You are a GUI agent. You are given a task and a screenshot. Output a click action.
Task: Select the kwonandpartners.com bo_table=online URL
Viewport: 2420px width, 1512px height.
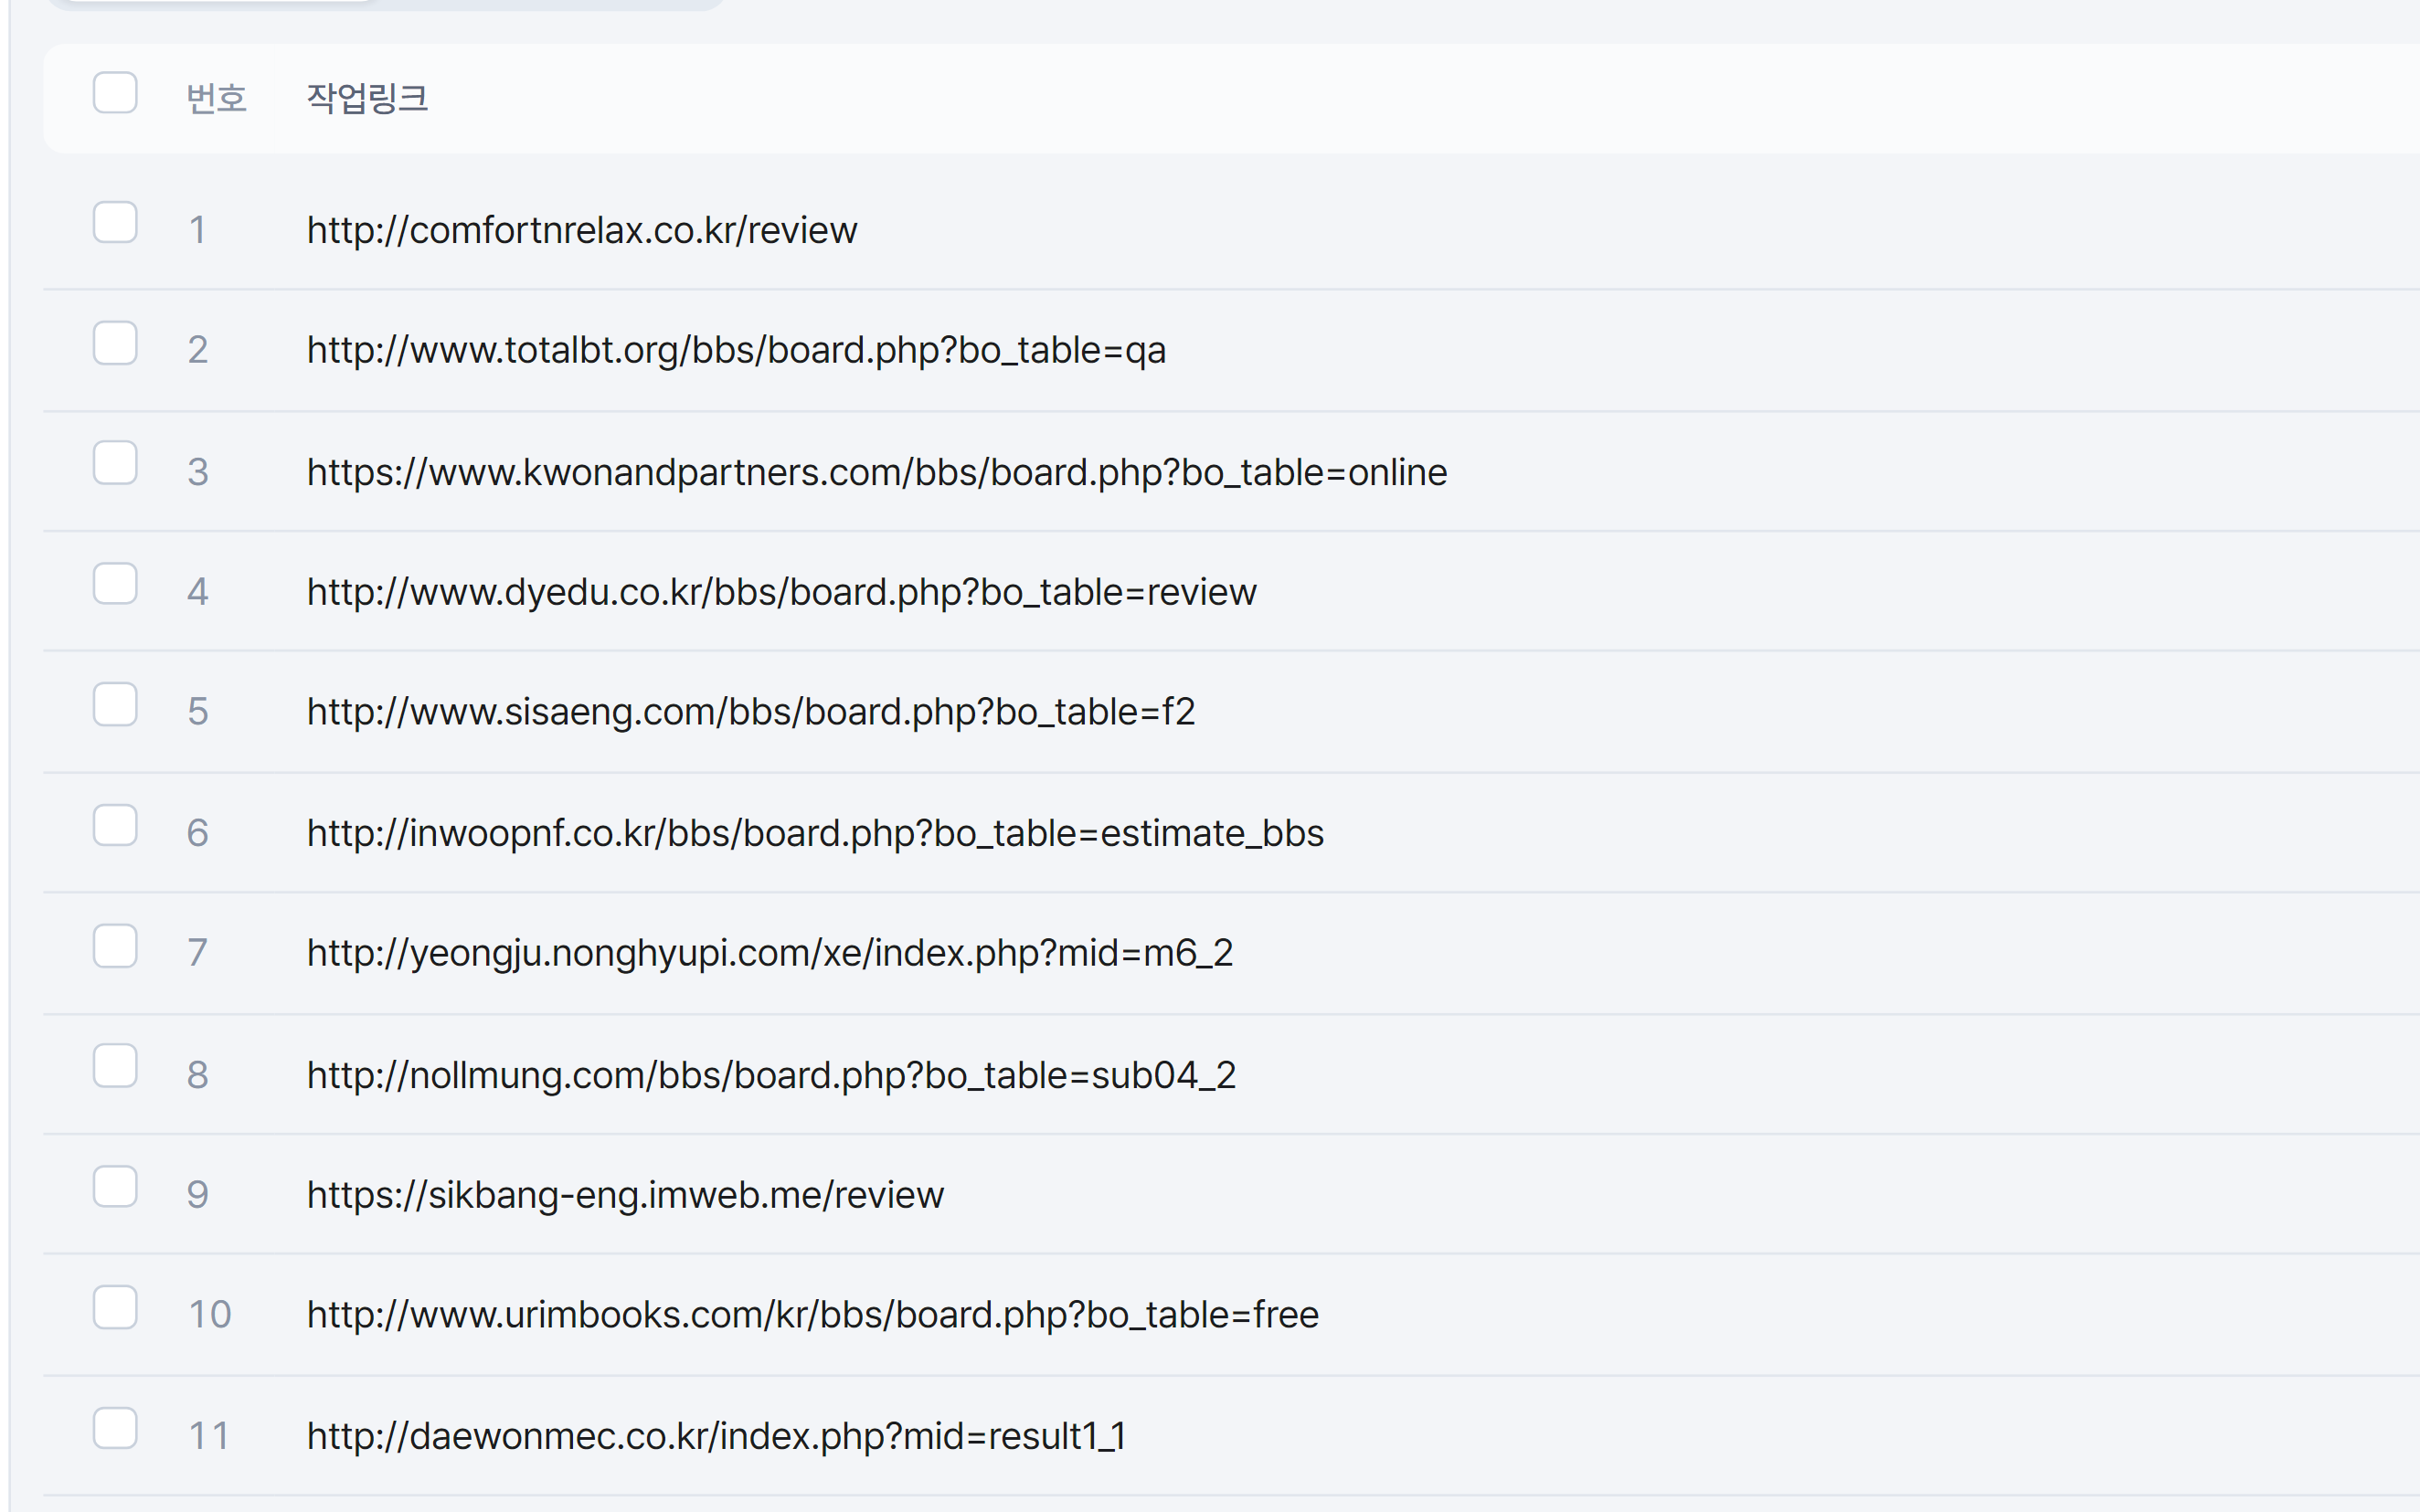point(877,473)
